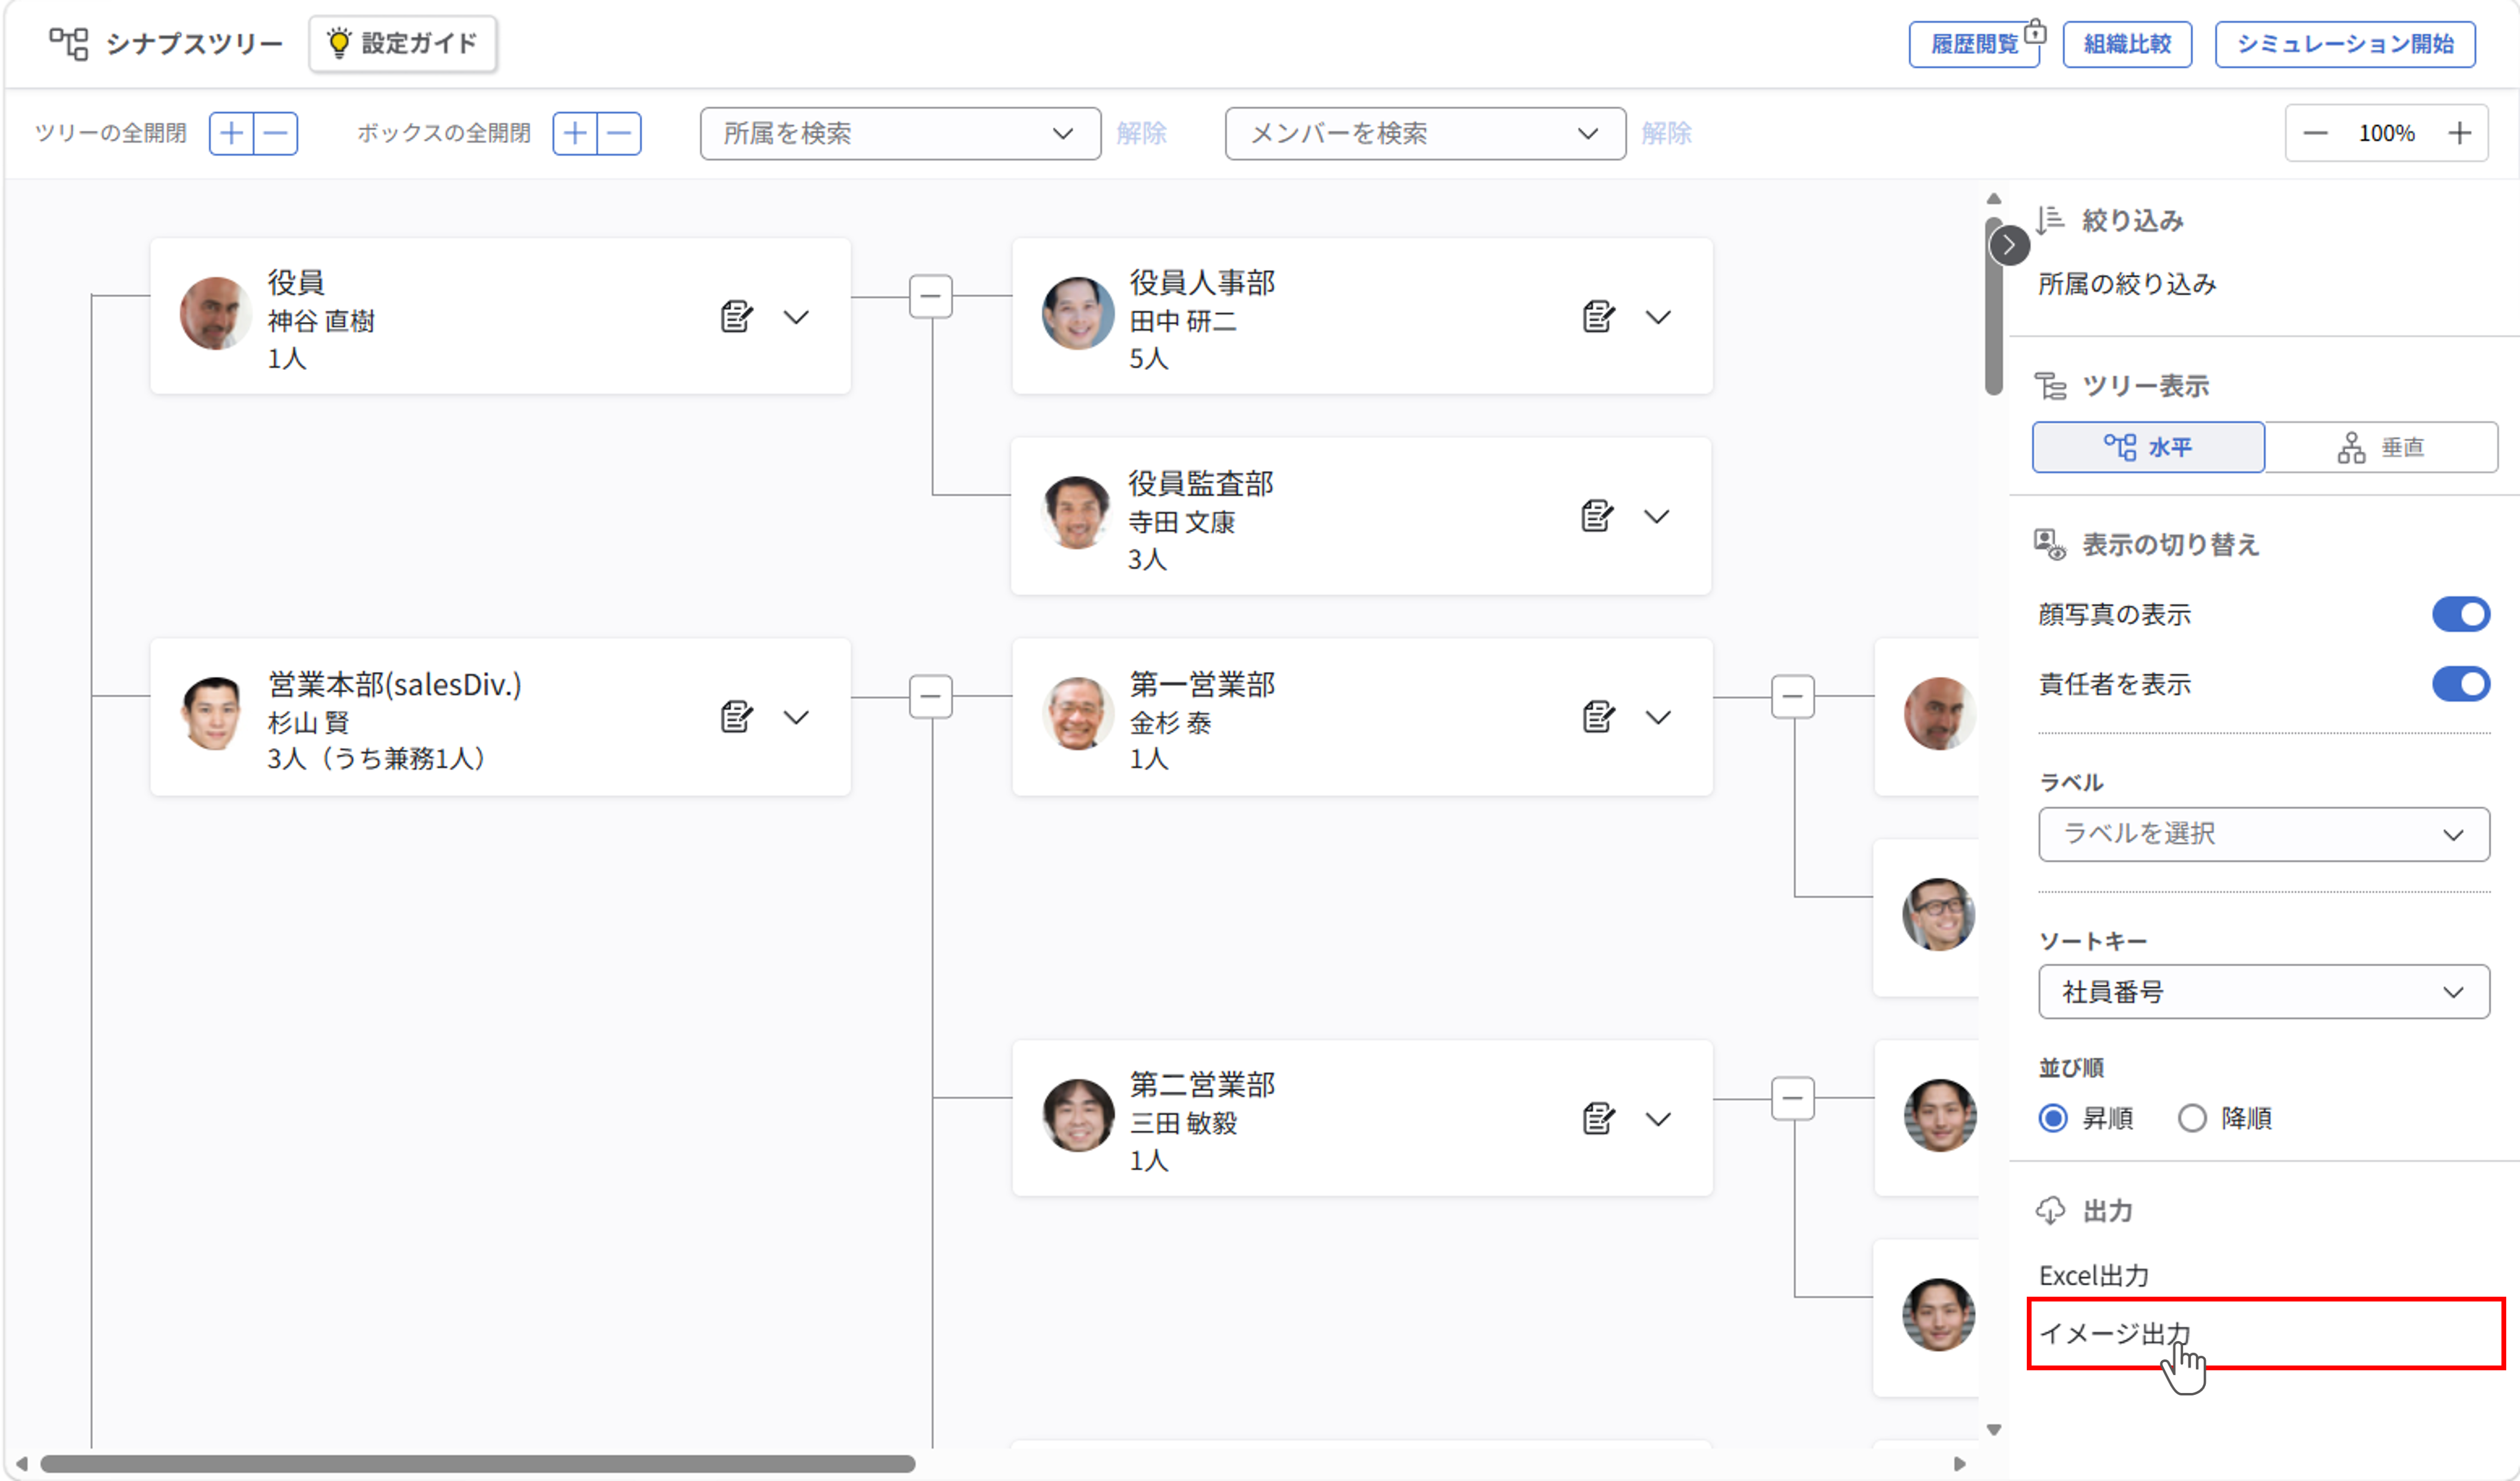Collapse the branch after the 第一営業部 card
Image resolution: width=2520 pixels, height=1481 pixels.
point(1793,696)
